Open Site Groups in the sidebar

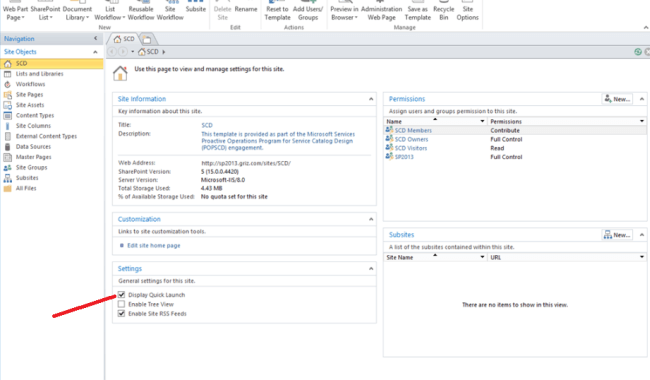pos(32,167)
